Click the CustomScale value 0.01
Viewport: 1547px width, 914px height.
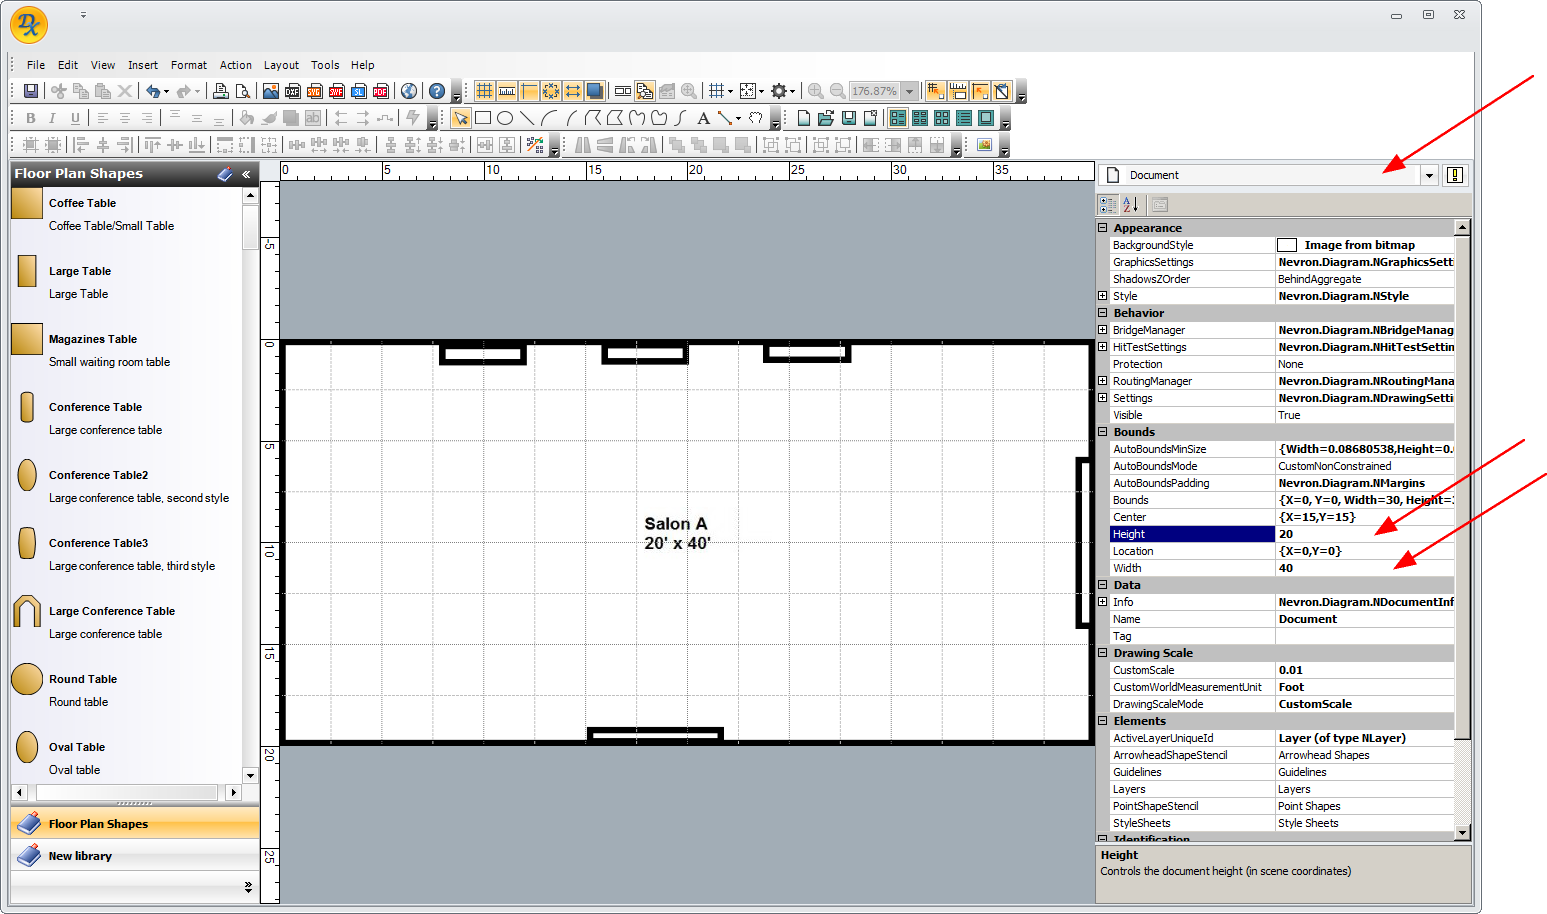[1364, 670]
